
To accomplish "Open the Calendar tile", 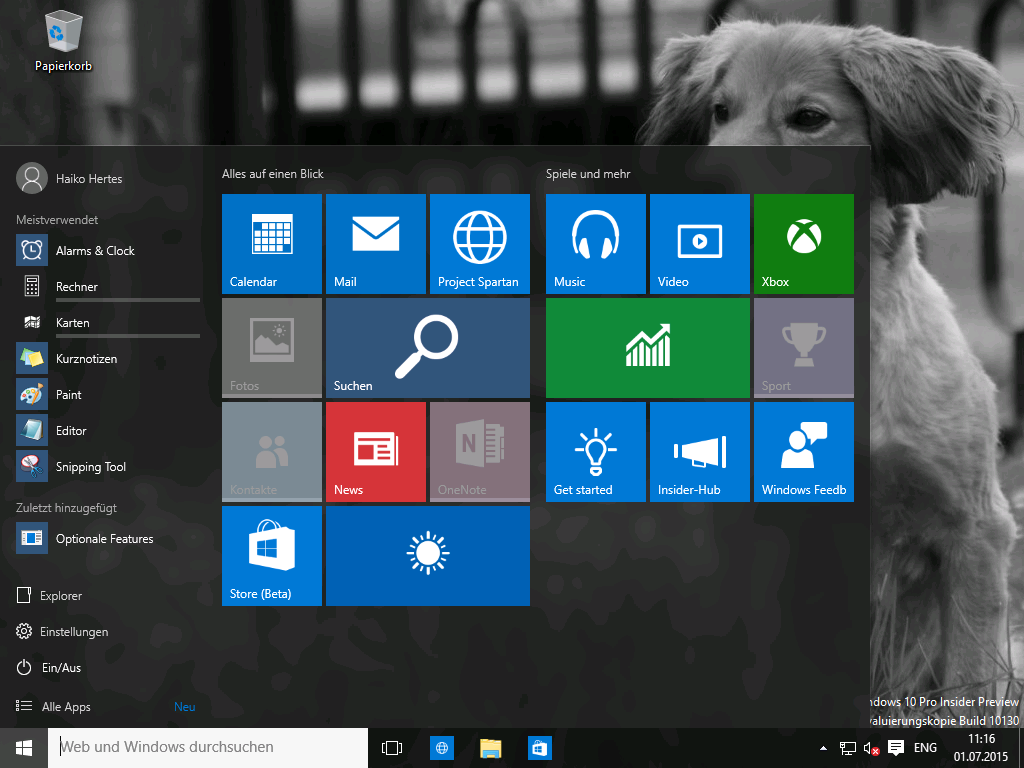I will [272, 244].
